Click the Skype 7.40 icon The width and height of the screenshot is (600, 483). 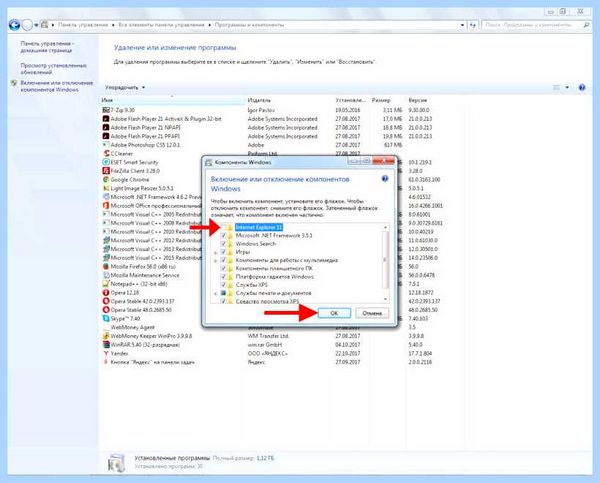[106, 318]
